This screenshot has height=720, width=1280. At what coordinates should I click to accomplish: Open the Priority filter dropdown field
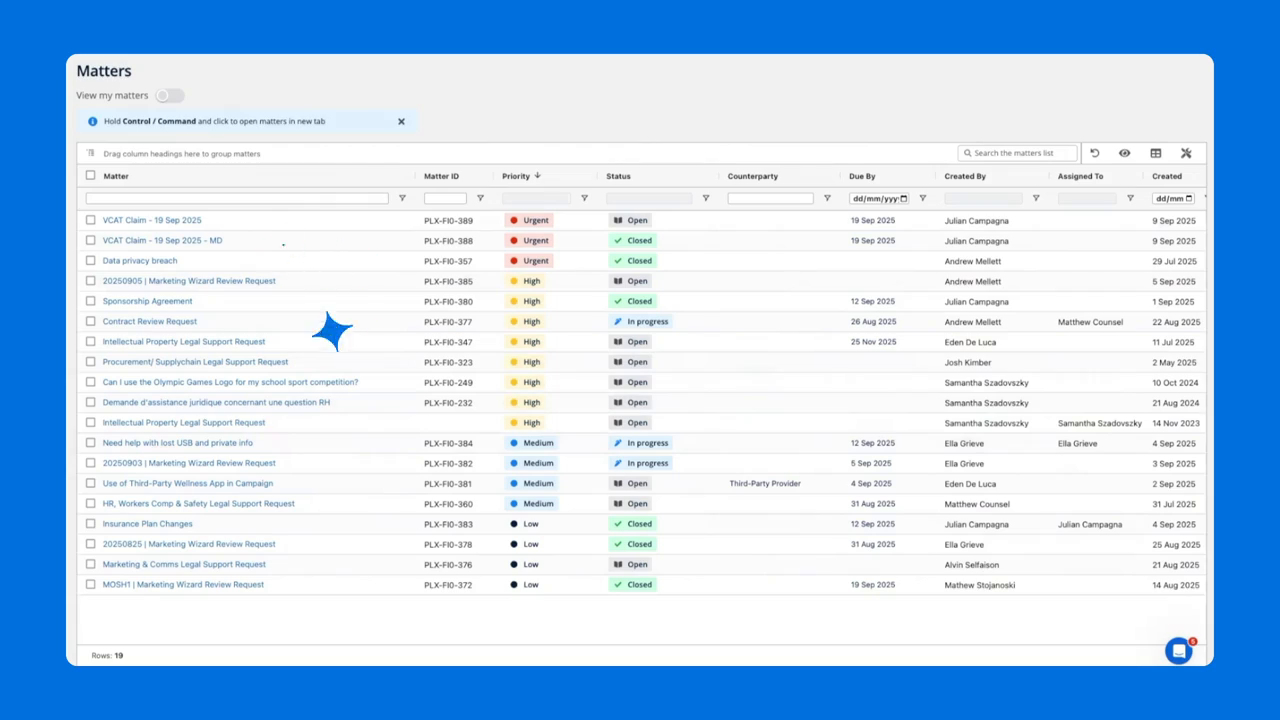point(536,198)
